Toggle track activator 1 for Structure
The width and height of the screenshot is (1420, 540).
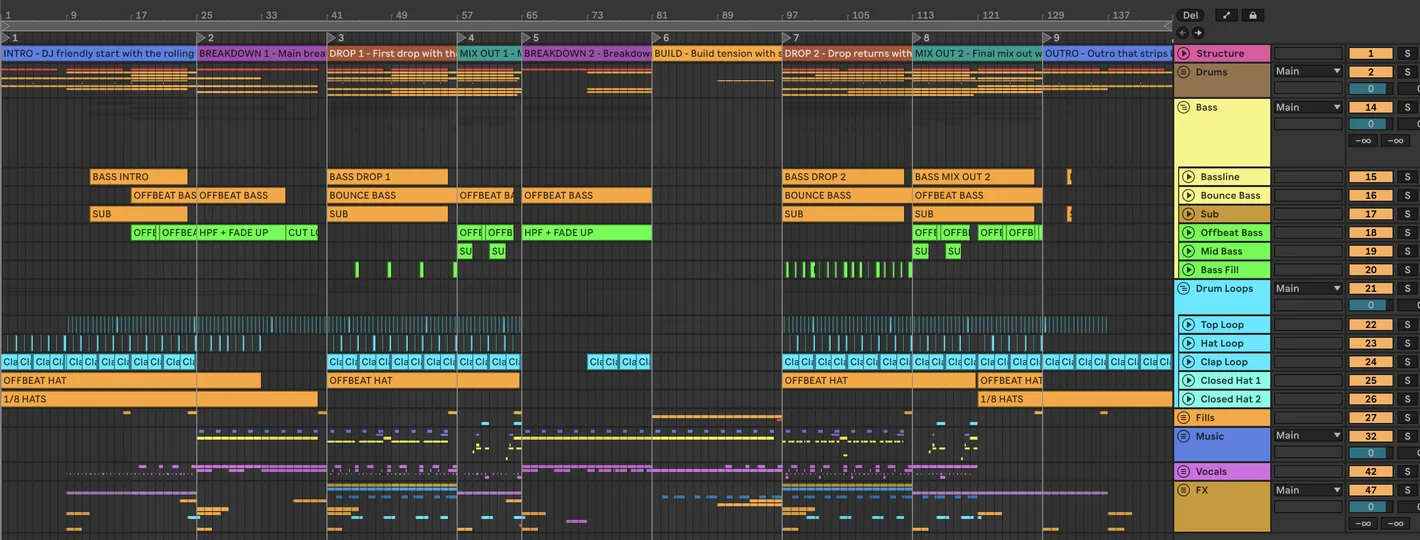click(x=1371, y=53)
